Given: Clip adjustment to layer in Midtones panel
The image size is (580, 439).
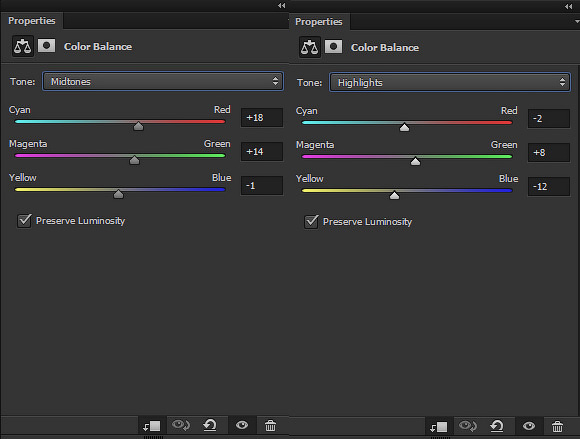Looking at the screenshot, I should pos(152,426).
